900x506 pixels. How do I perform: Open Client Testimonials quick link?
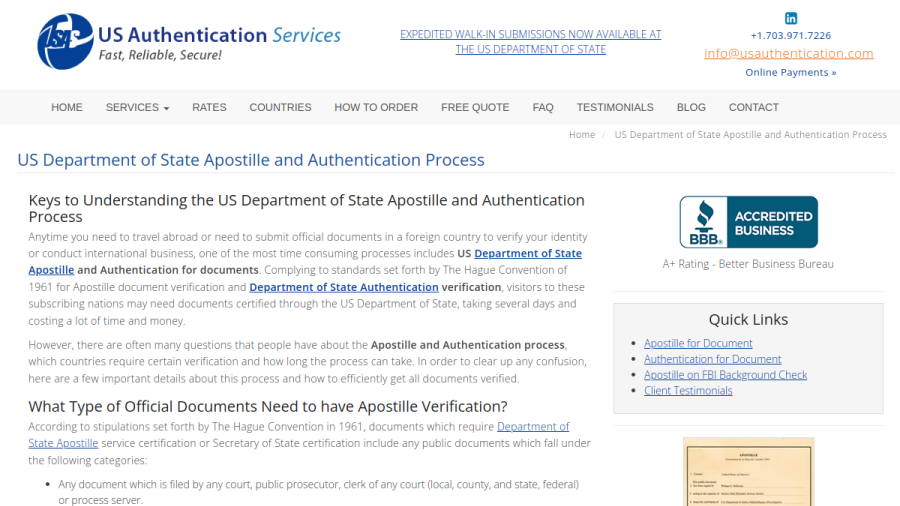(x=688, y=391)
